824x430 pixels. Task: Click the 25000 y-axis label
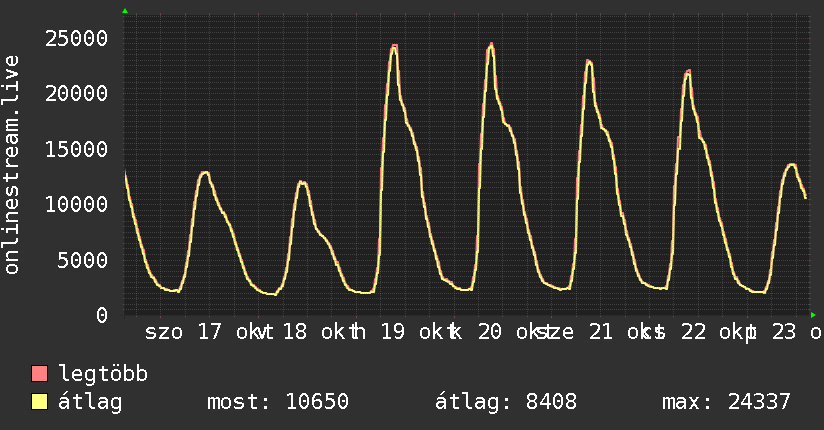coord(76,38)
